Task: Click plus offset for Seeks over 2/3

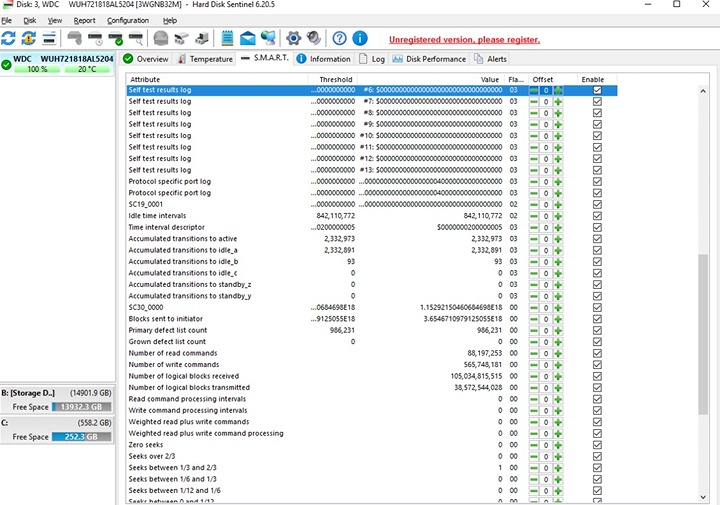Action: pos(558,457)
